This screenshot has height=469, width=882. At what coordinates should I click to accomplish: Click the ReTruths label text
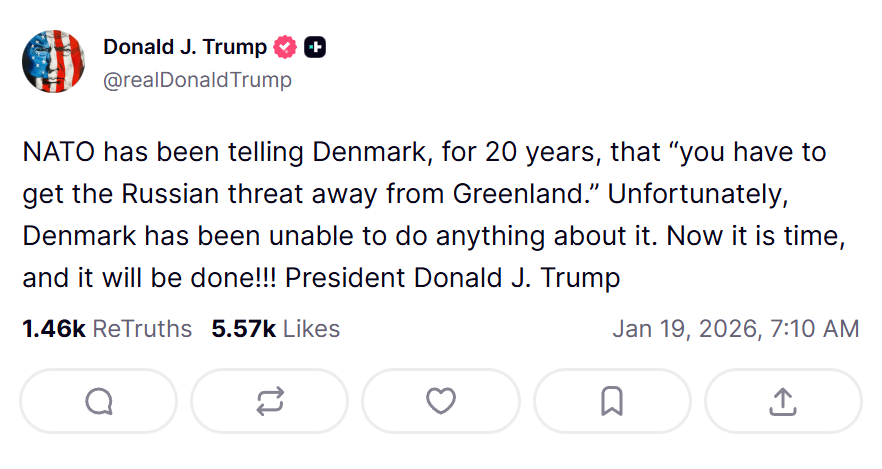(142, 329)
